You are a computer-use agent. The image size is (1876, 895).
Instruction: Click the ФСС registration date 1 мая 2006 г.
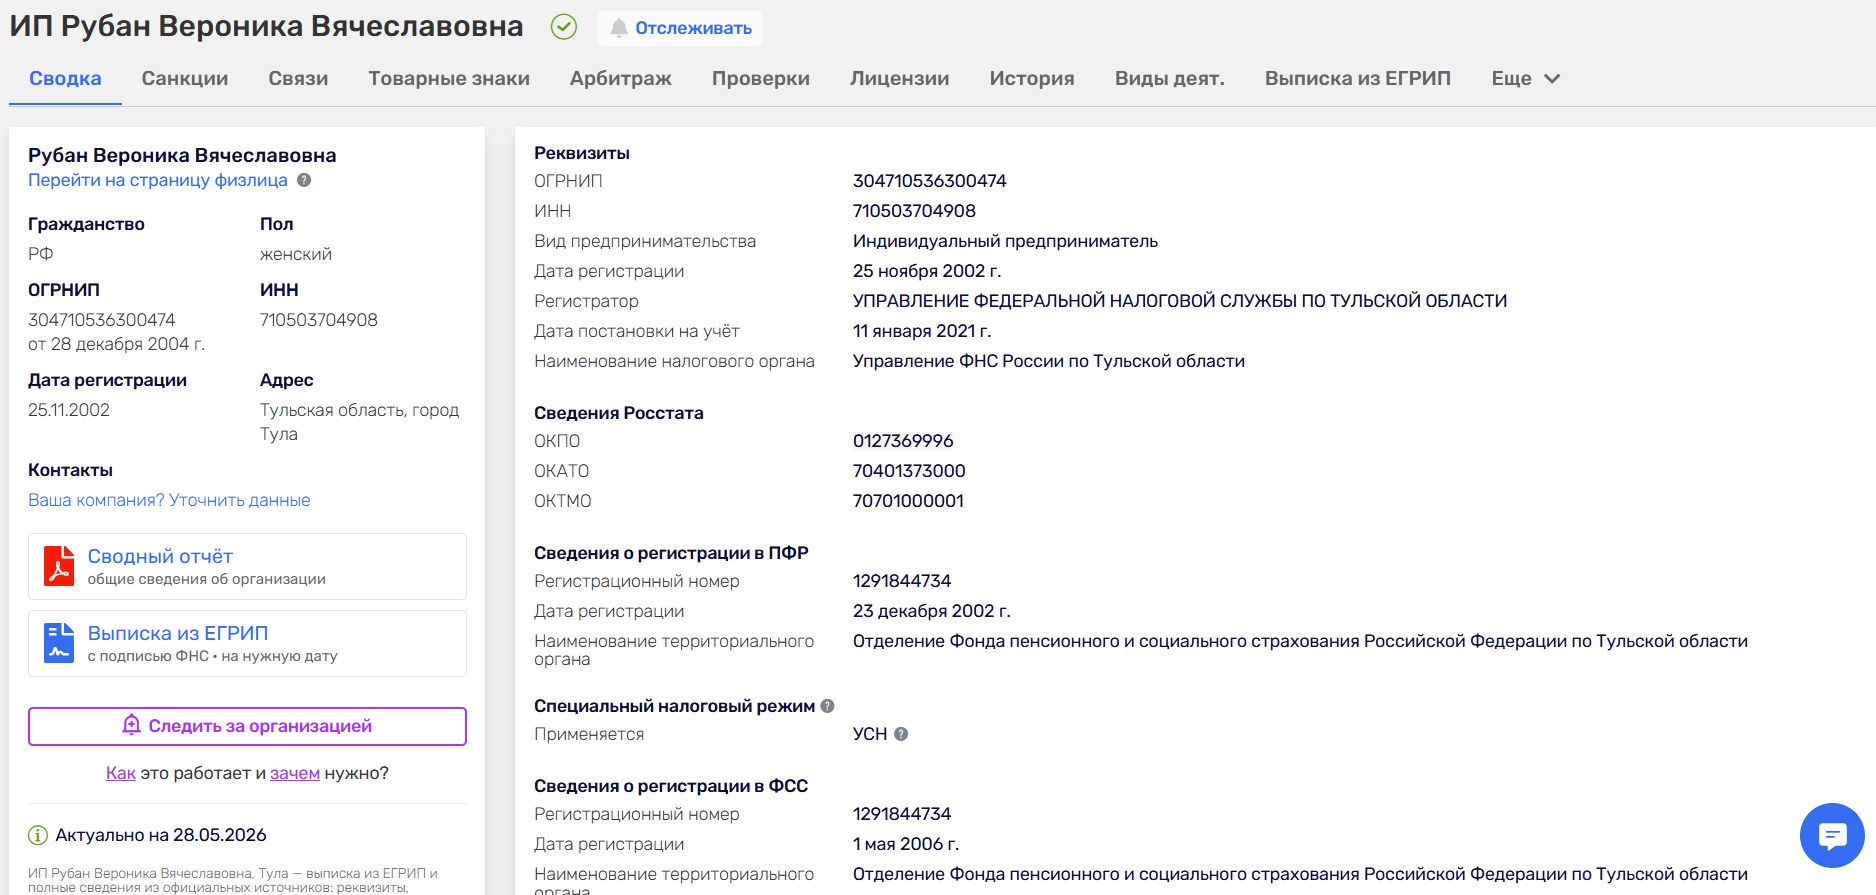[906, 844]
